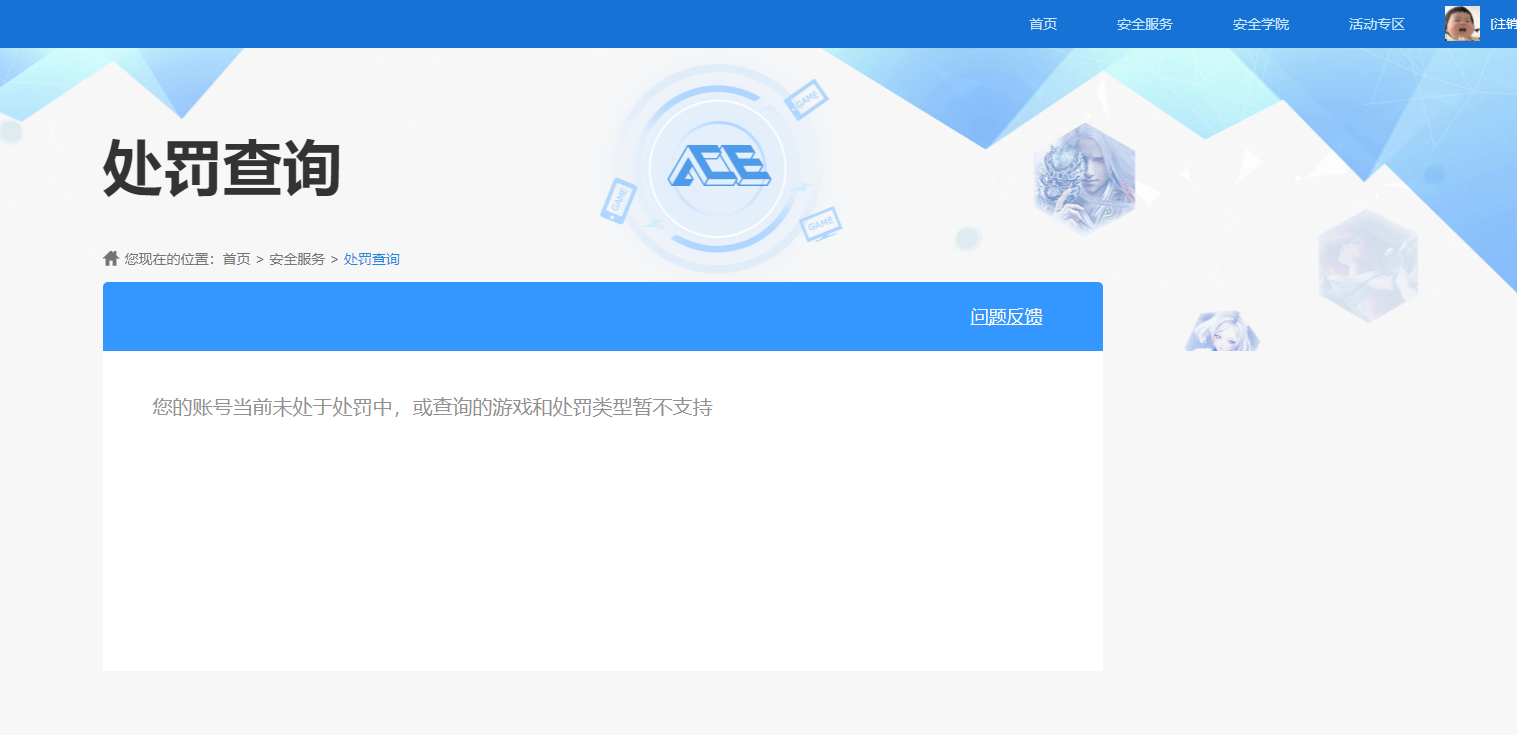Open the 问题反馈 feedback link
Image resolution: width=1517 pixels, height=735 pixels.
(1006, 317)
